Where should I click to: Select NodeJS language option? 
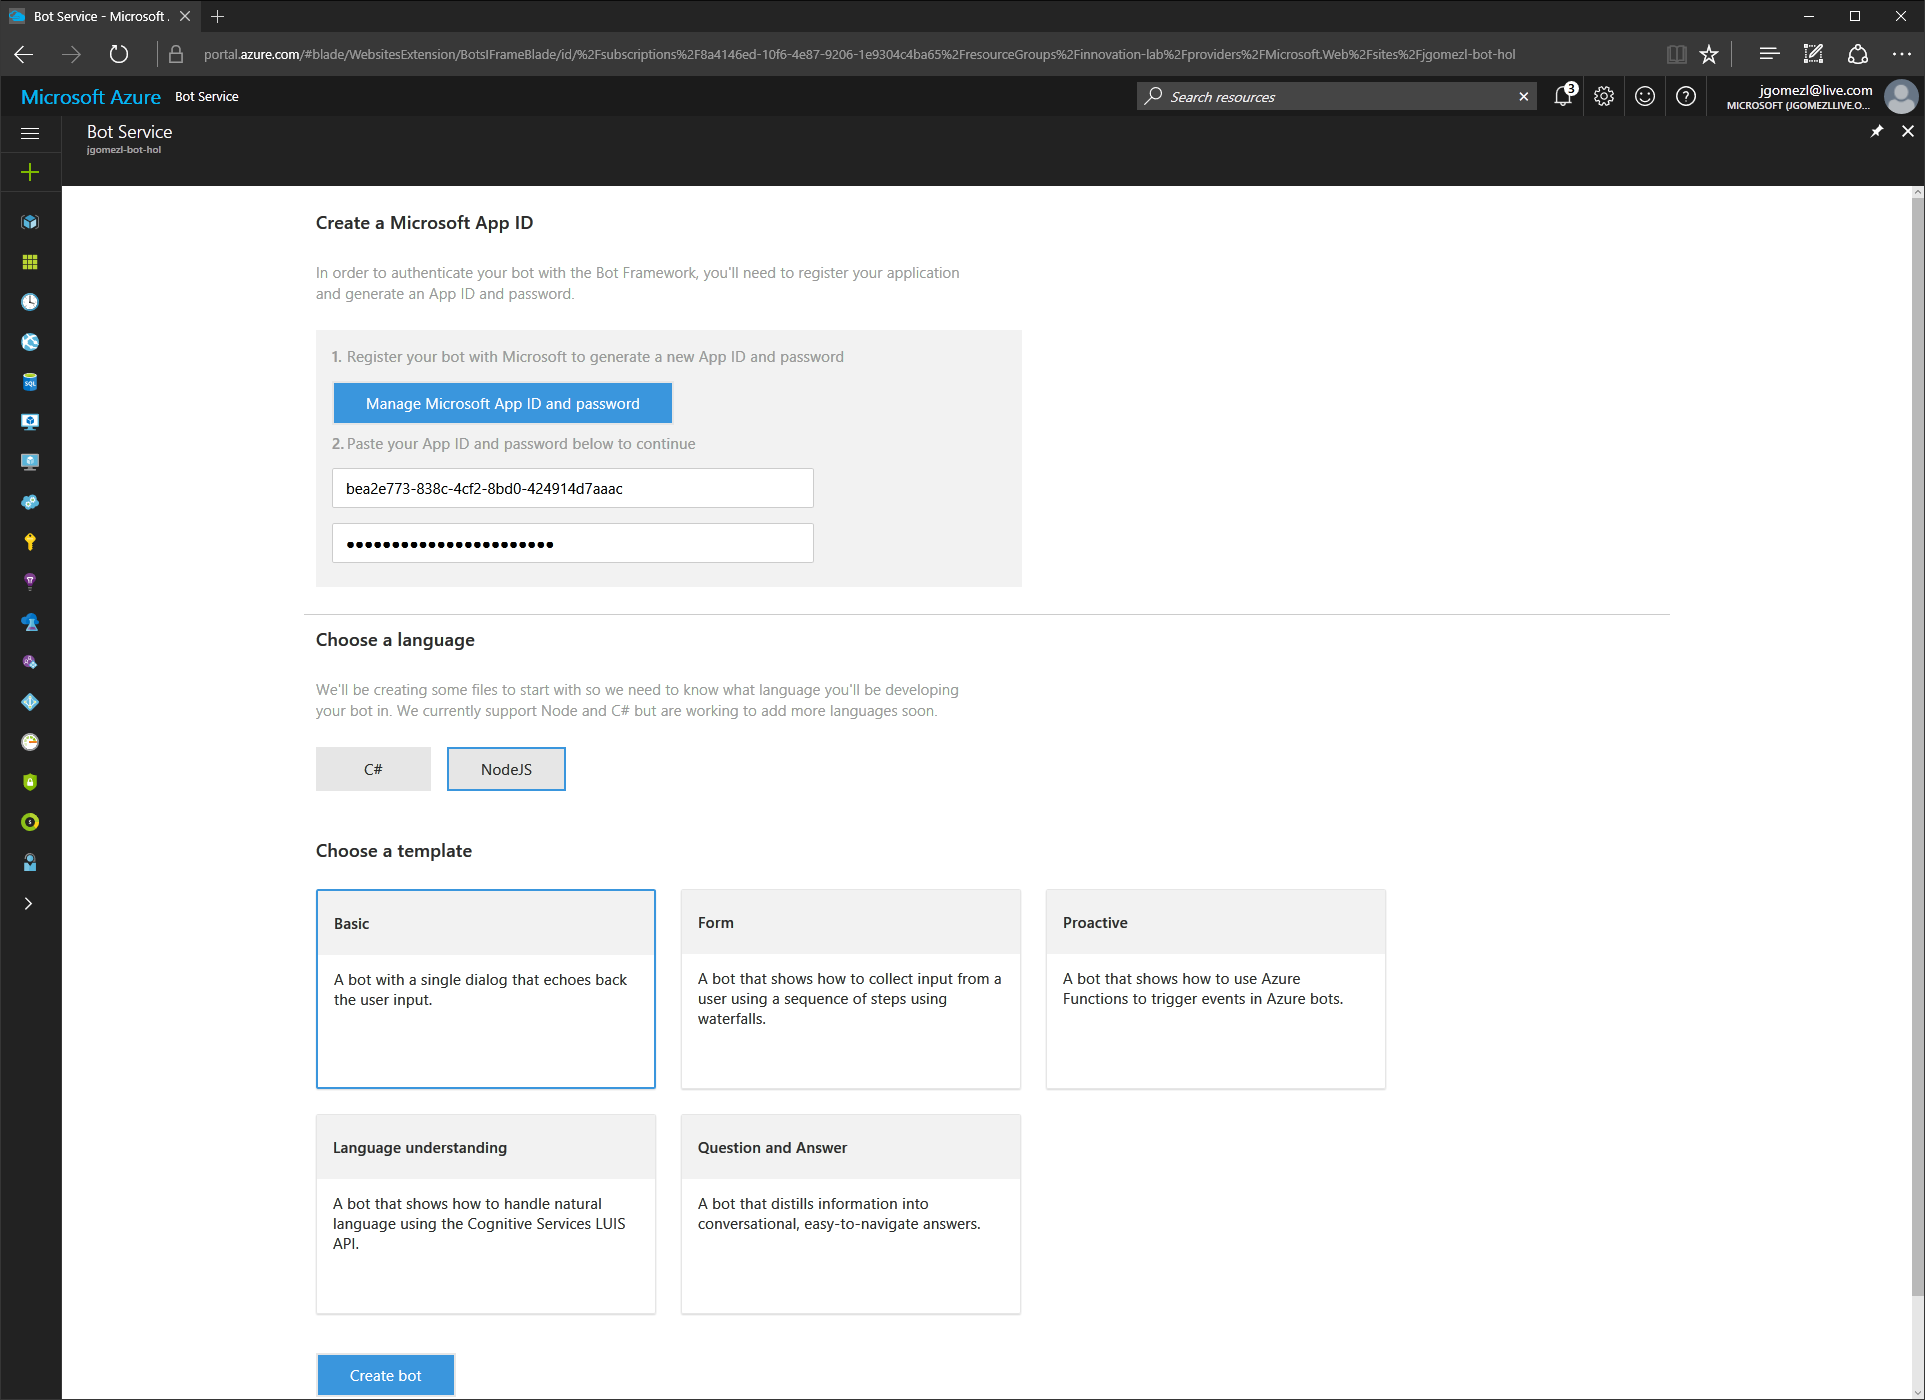[506, 769]
